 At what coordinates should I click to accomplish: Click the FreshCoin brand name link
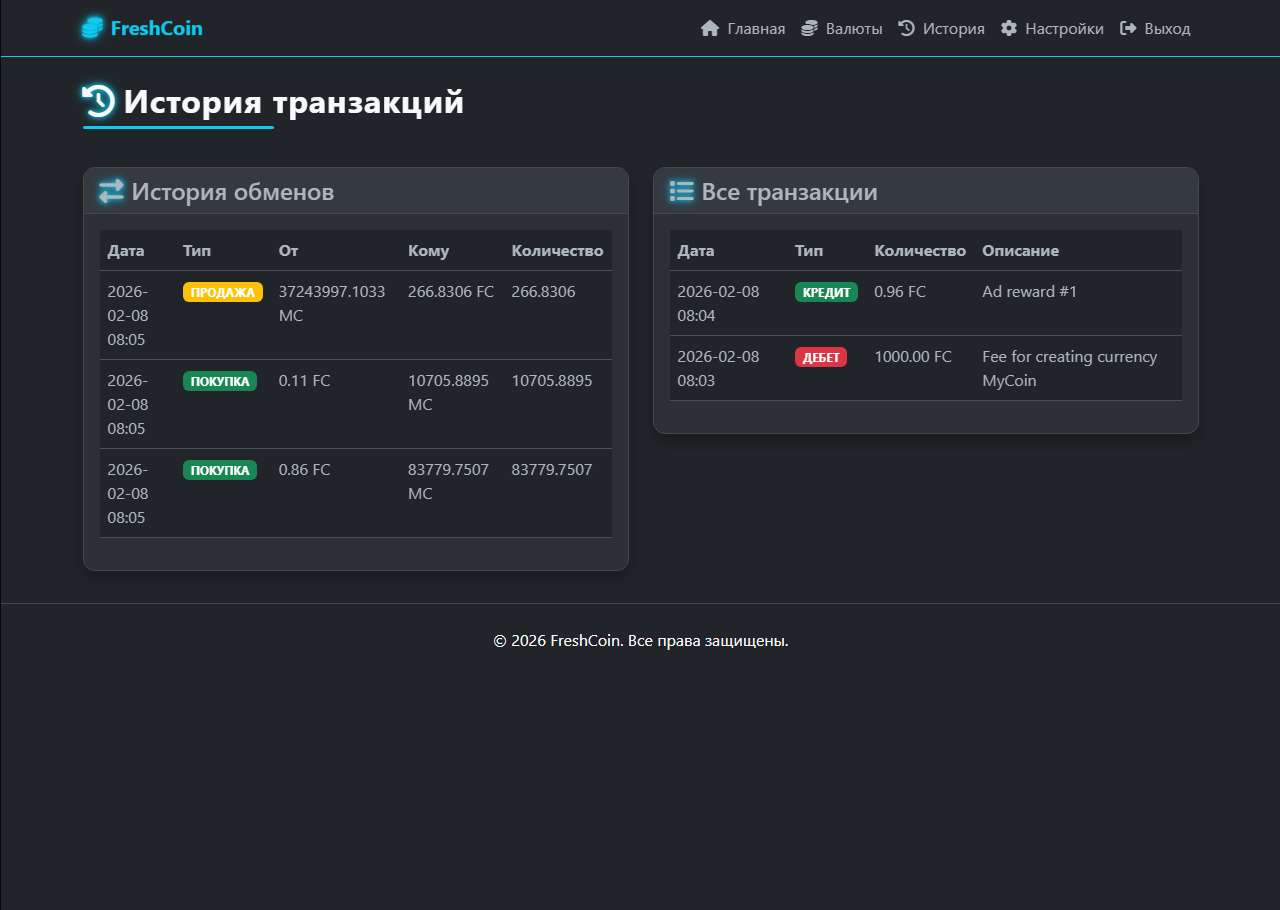coord(156,28)
